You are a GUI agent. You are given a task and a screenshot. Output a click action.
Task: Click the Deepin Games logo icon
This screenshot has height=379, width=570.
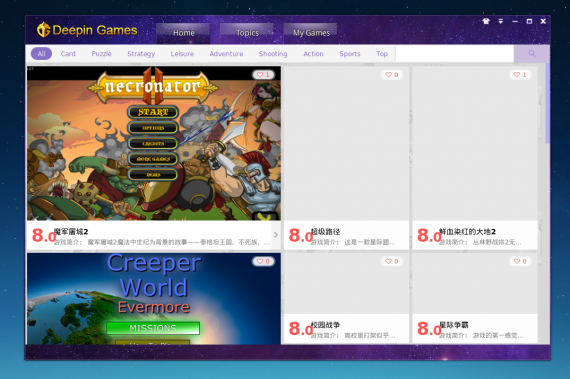click(x=43, y=29)
